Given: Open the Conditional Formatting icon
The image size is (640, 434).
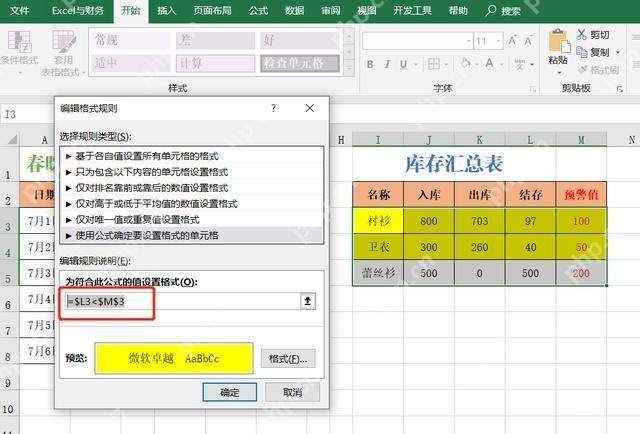Looking at the screenshot, I should pos(19,42).
